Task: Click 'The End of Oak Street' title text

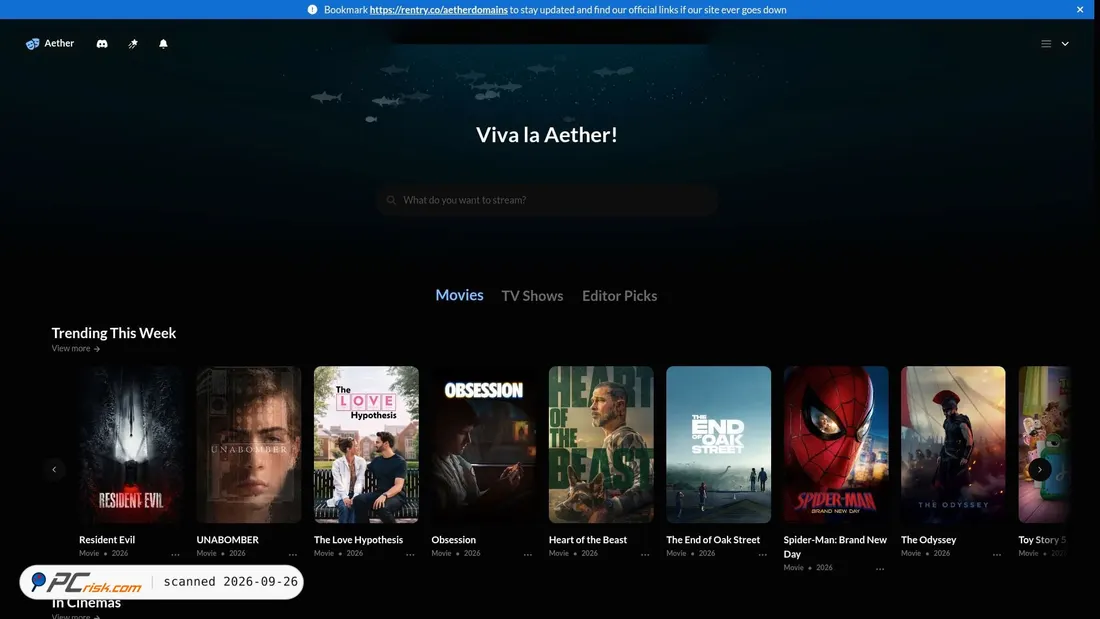Action: (713, 540)
